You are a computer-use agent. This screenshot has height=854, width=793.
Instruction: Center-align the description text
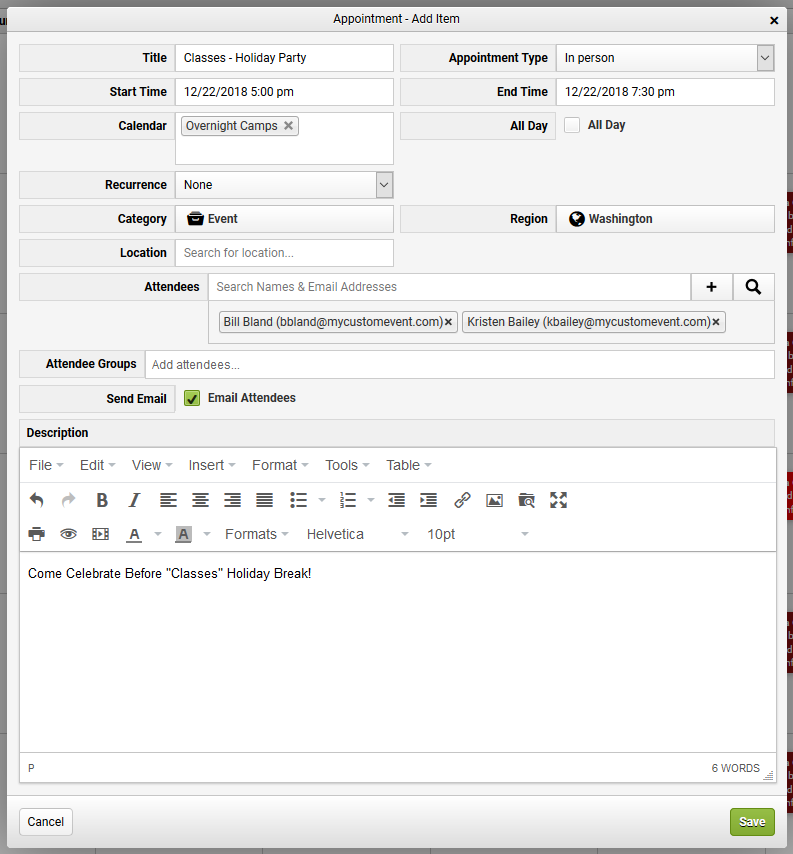(x=200, y=499)
